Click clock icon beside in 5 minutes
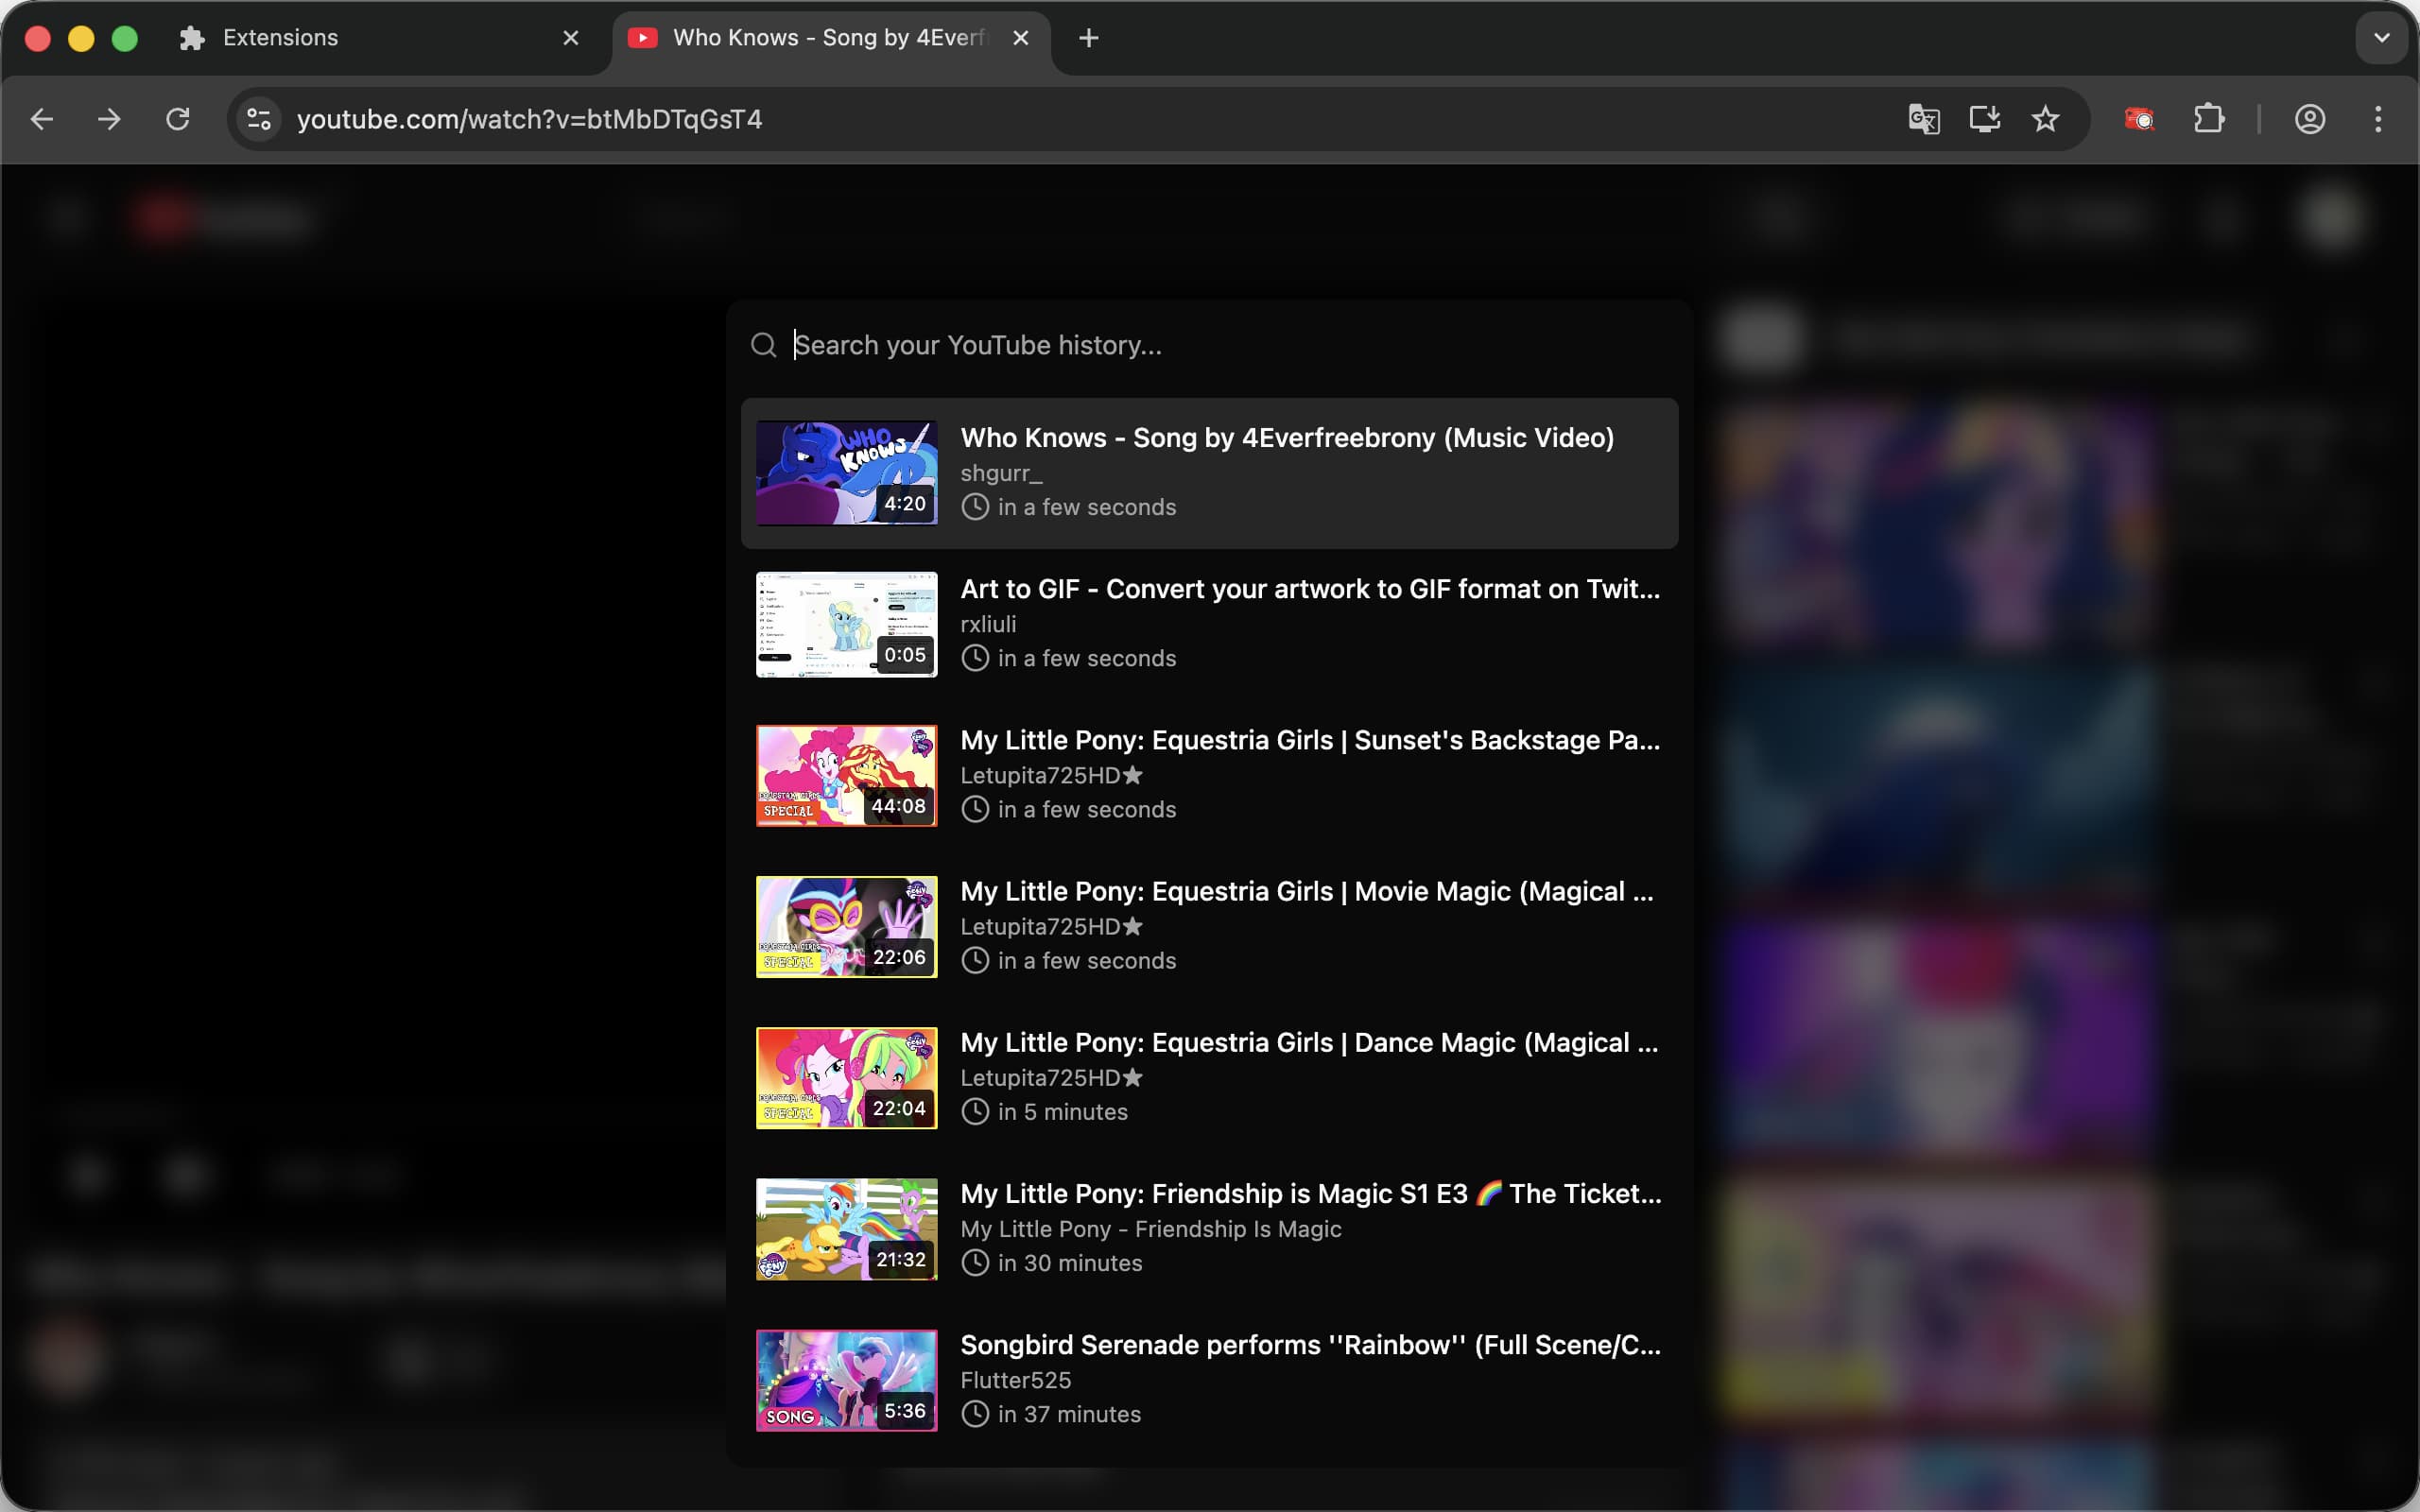The width and height of the screenshot is (2420, 1512). [x=975, y=1112]
